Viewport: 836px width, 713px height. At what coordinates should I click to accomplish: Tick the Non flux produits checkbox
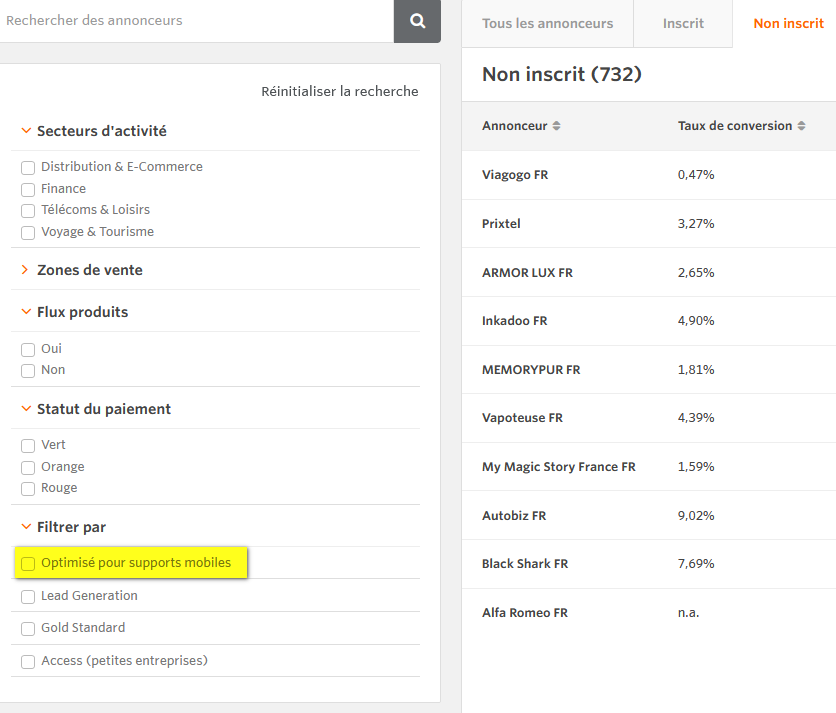(28, 371)
